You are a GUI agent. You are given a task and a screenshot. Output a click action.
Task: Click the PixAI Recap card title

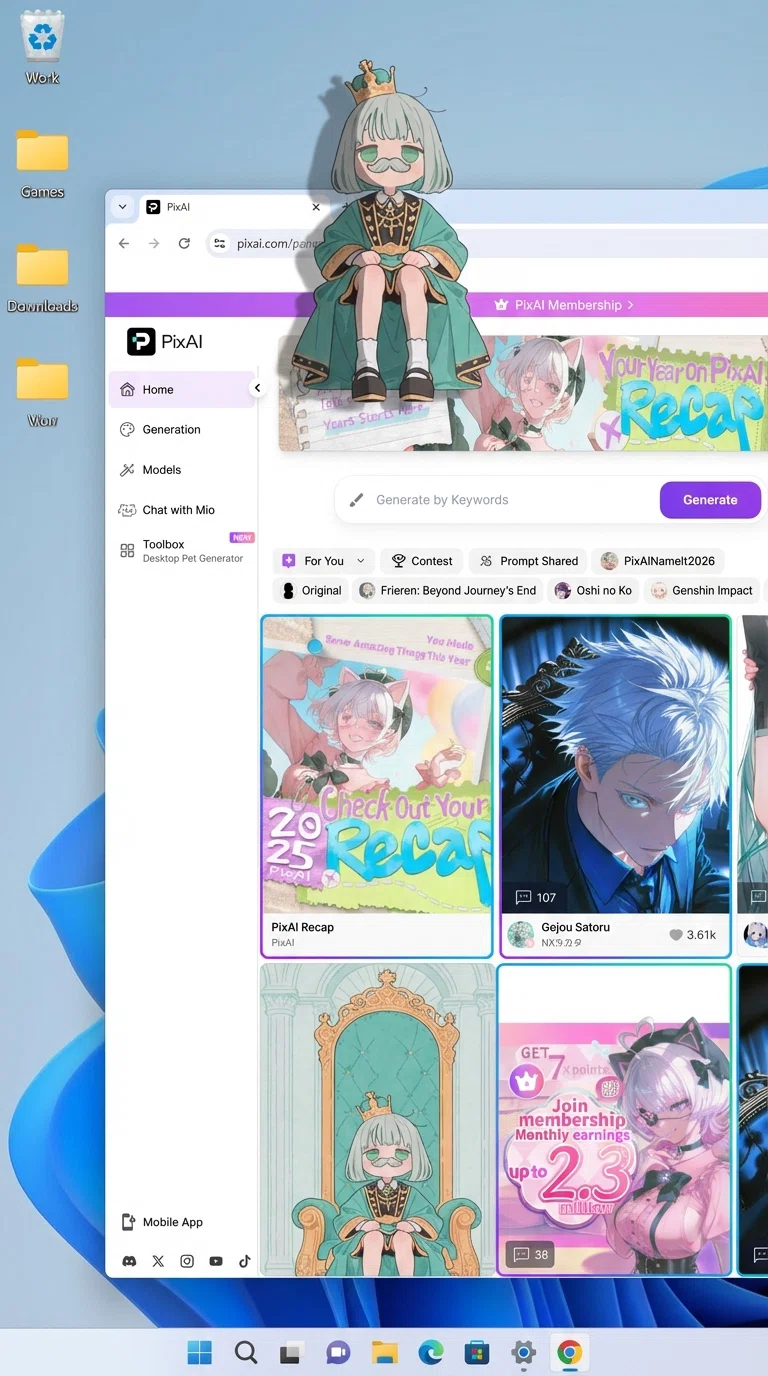303,927
